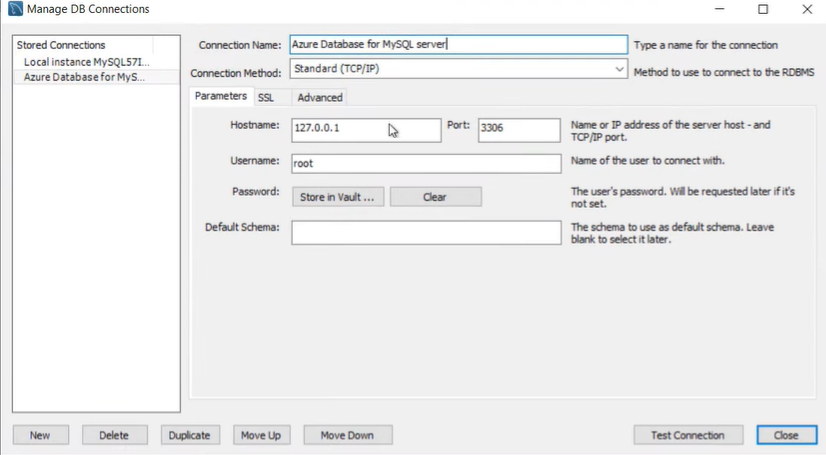826x455 pixels.
Task: Click the Username field containing root
Action: (426, 163)
